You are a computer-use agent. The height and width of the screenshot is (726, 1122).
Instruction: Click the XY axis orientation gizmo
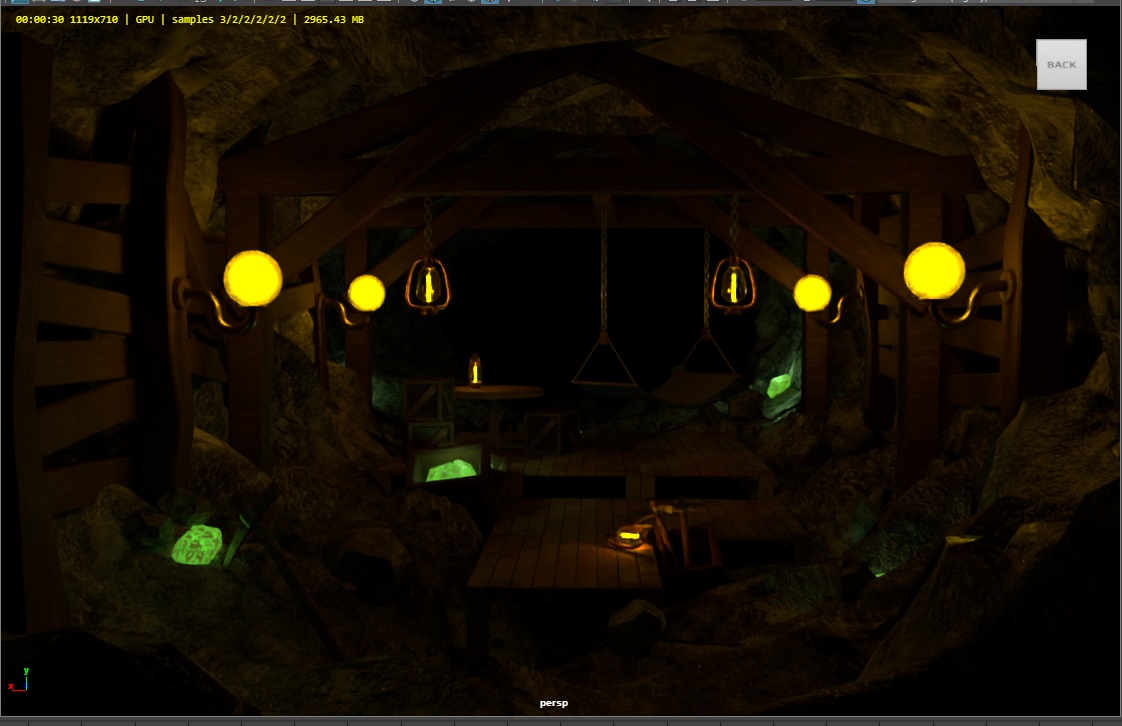click(x=18, y=679)
